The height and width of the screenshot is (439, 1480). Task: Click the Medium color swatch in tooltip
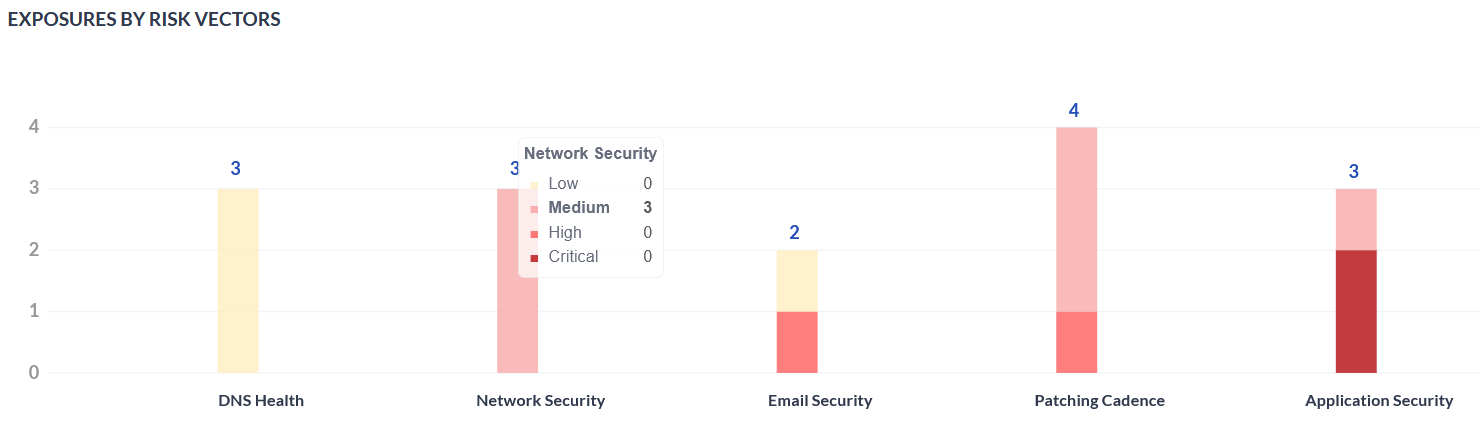coord(534,209)
